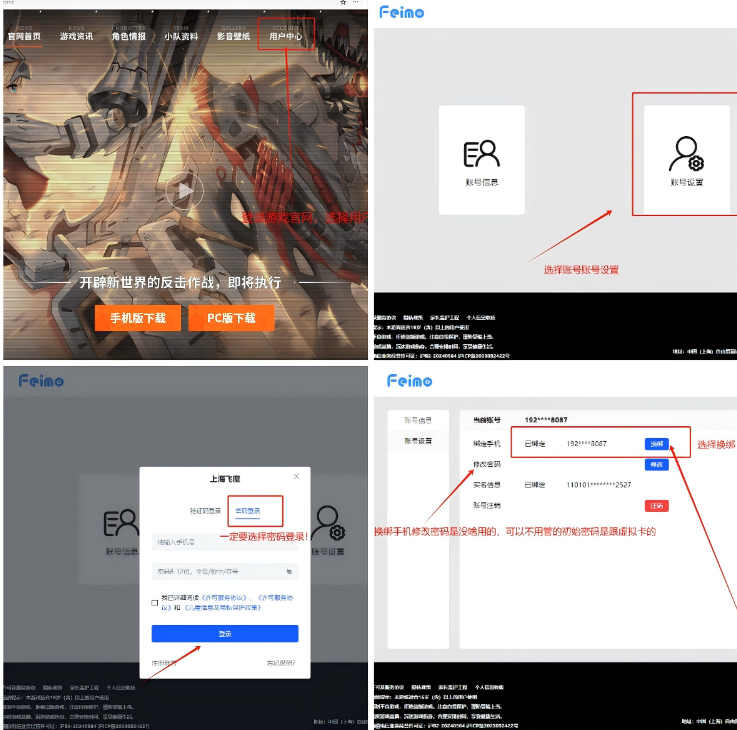Focus the phone number field in login dialog
The image size is (737, 730).
(225, 542)
